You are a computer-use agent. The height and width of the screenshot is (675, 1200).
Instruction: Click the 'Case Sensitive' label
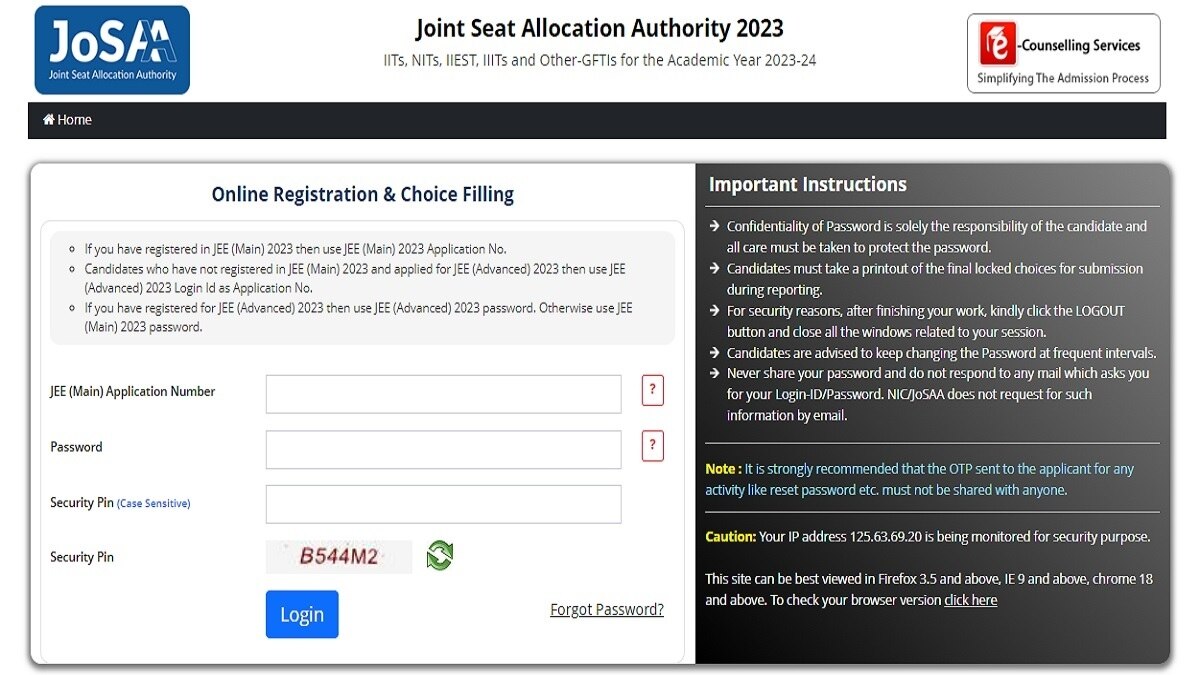point(155,504)
